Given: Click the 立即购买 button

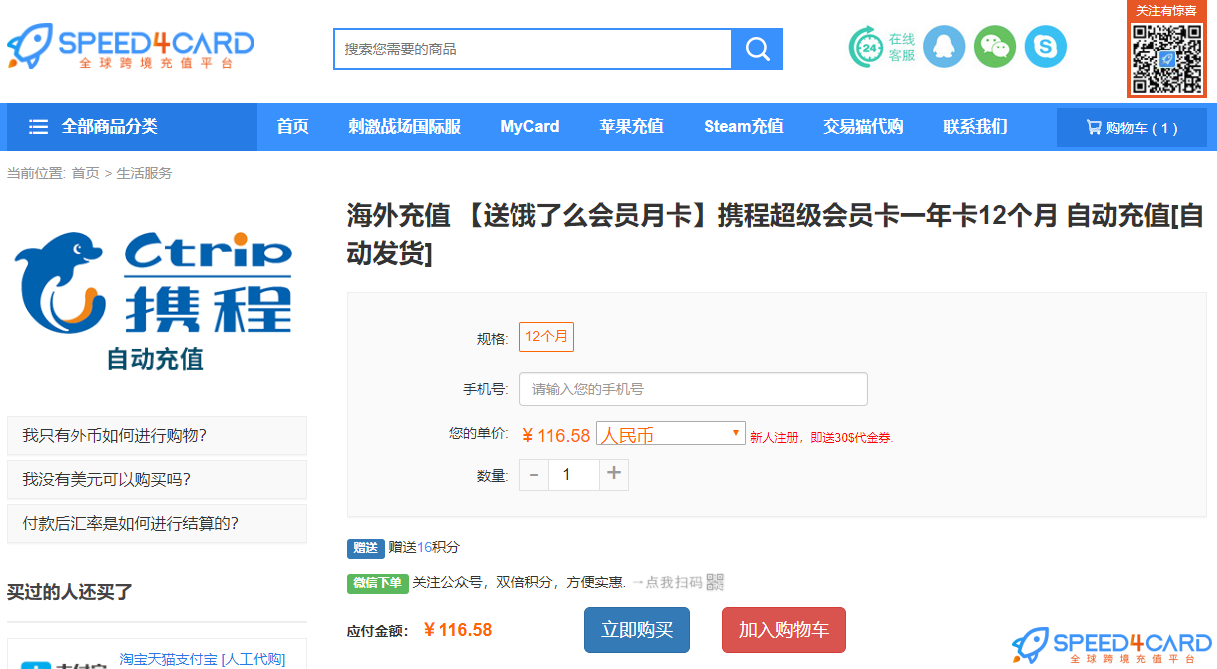Looking at the screenshot, I should point(637,630).
